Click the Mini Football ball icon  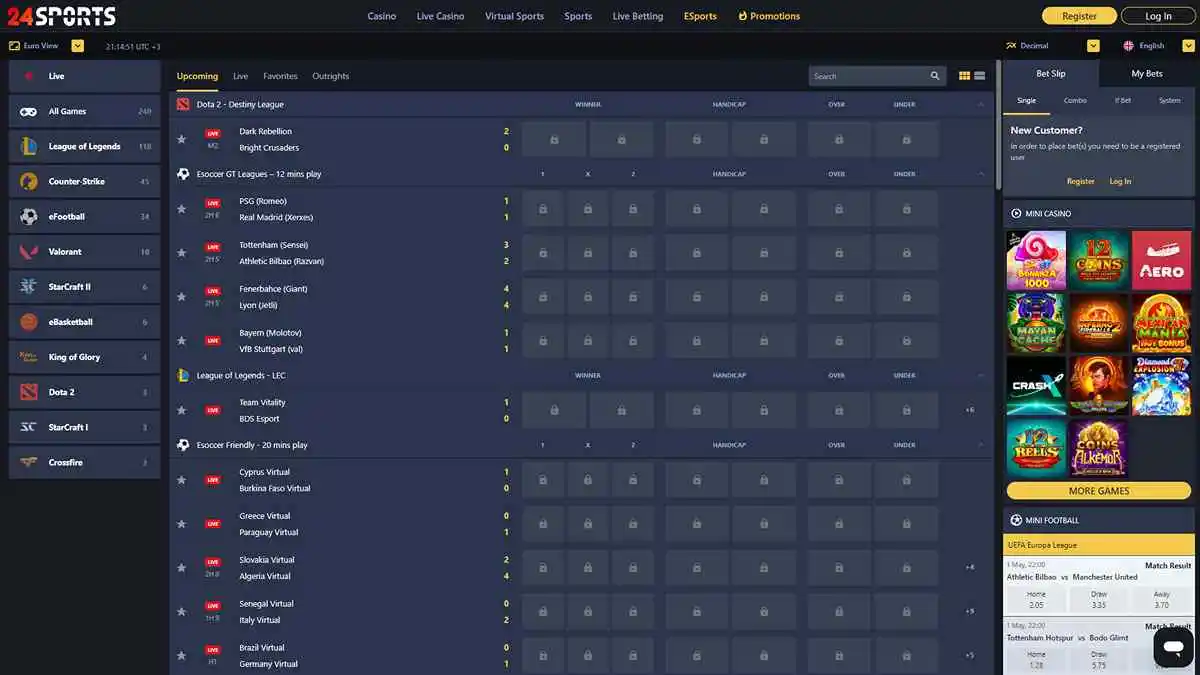pyautogui.click(x=1016, y=520)
